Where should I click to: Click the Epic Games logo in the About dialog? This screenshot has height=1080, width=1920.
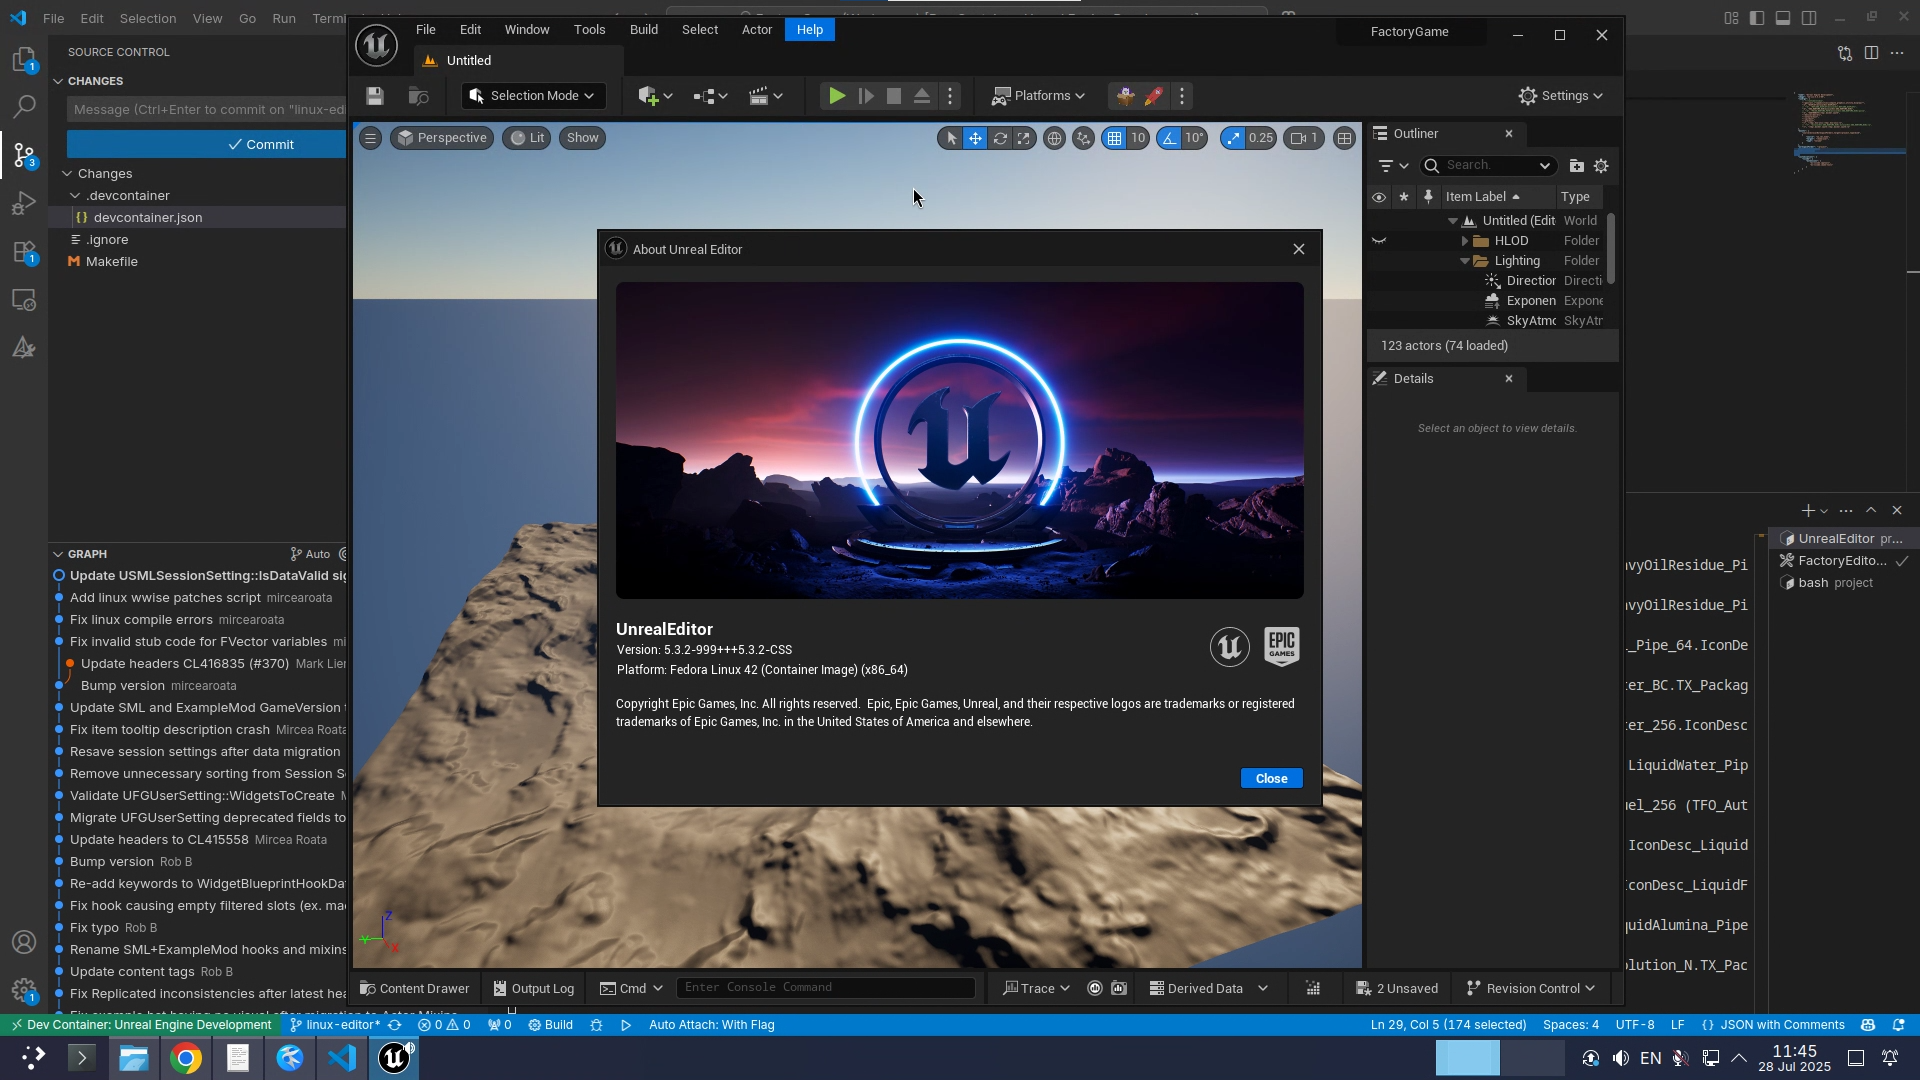(1281, 647)
